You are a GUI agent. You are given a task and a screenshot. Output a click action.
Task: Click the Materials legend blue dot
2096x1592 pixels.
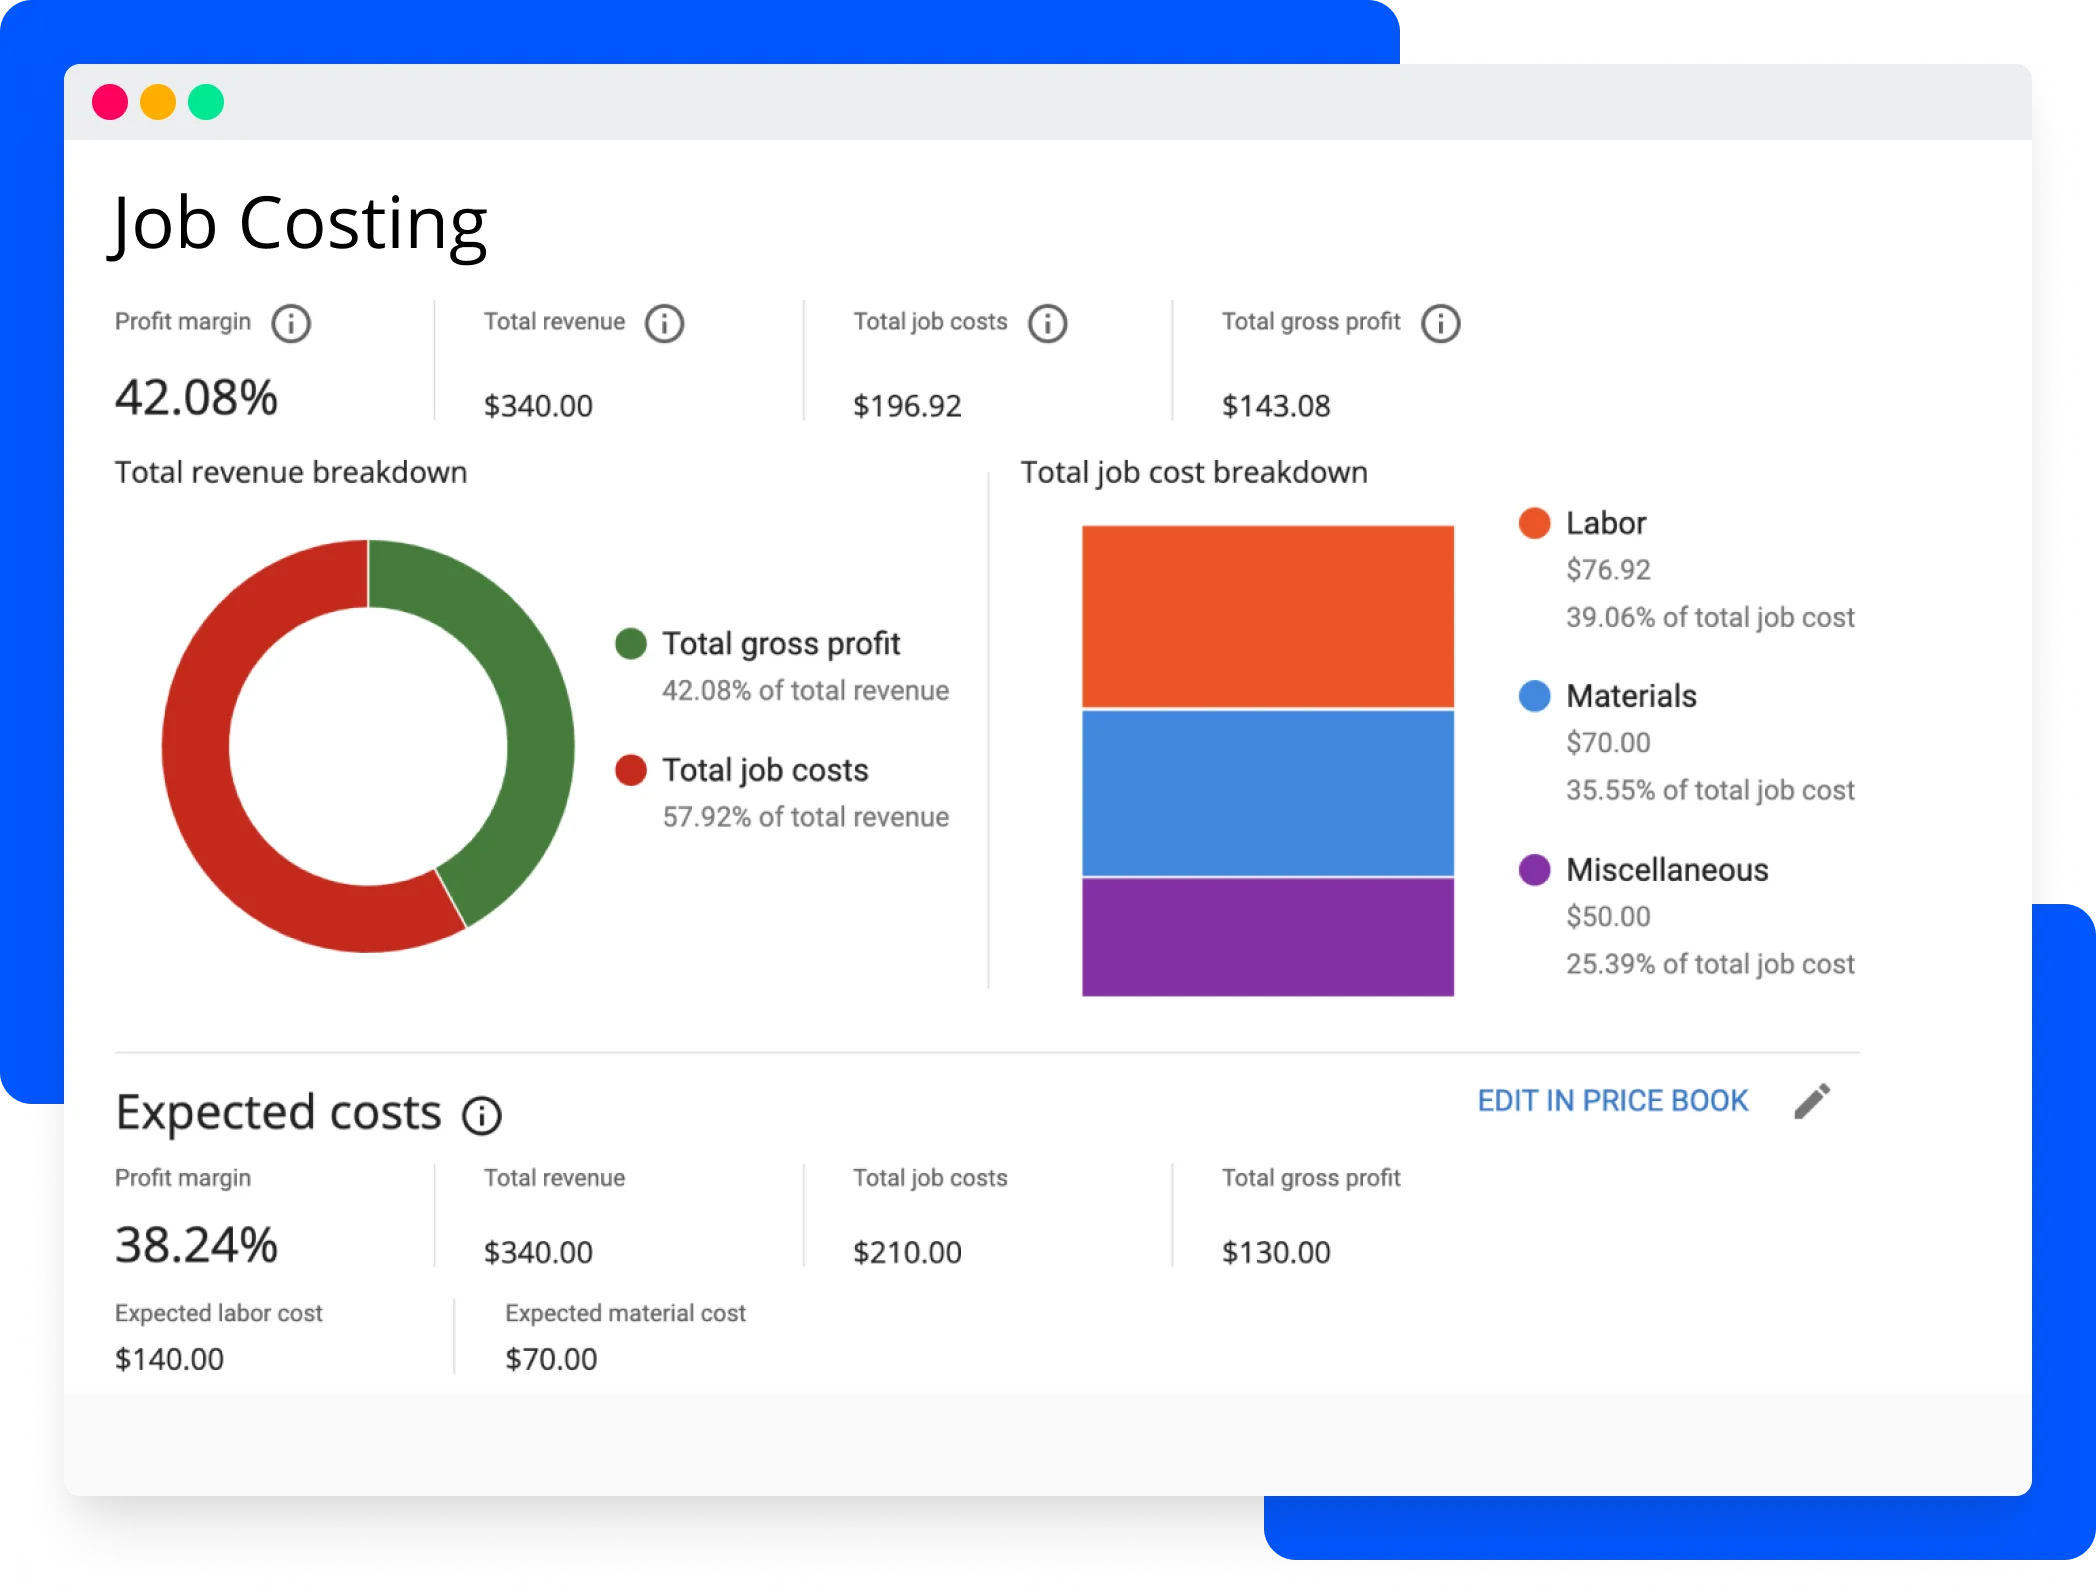1534,696
